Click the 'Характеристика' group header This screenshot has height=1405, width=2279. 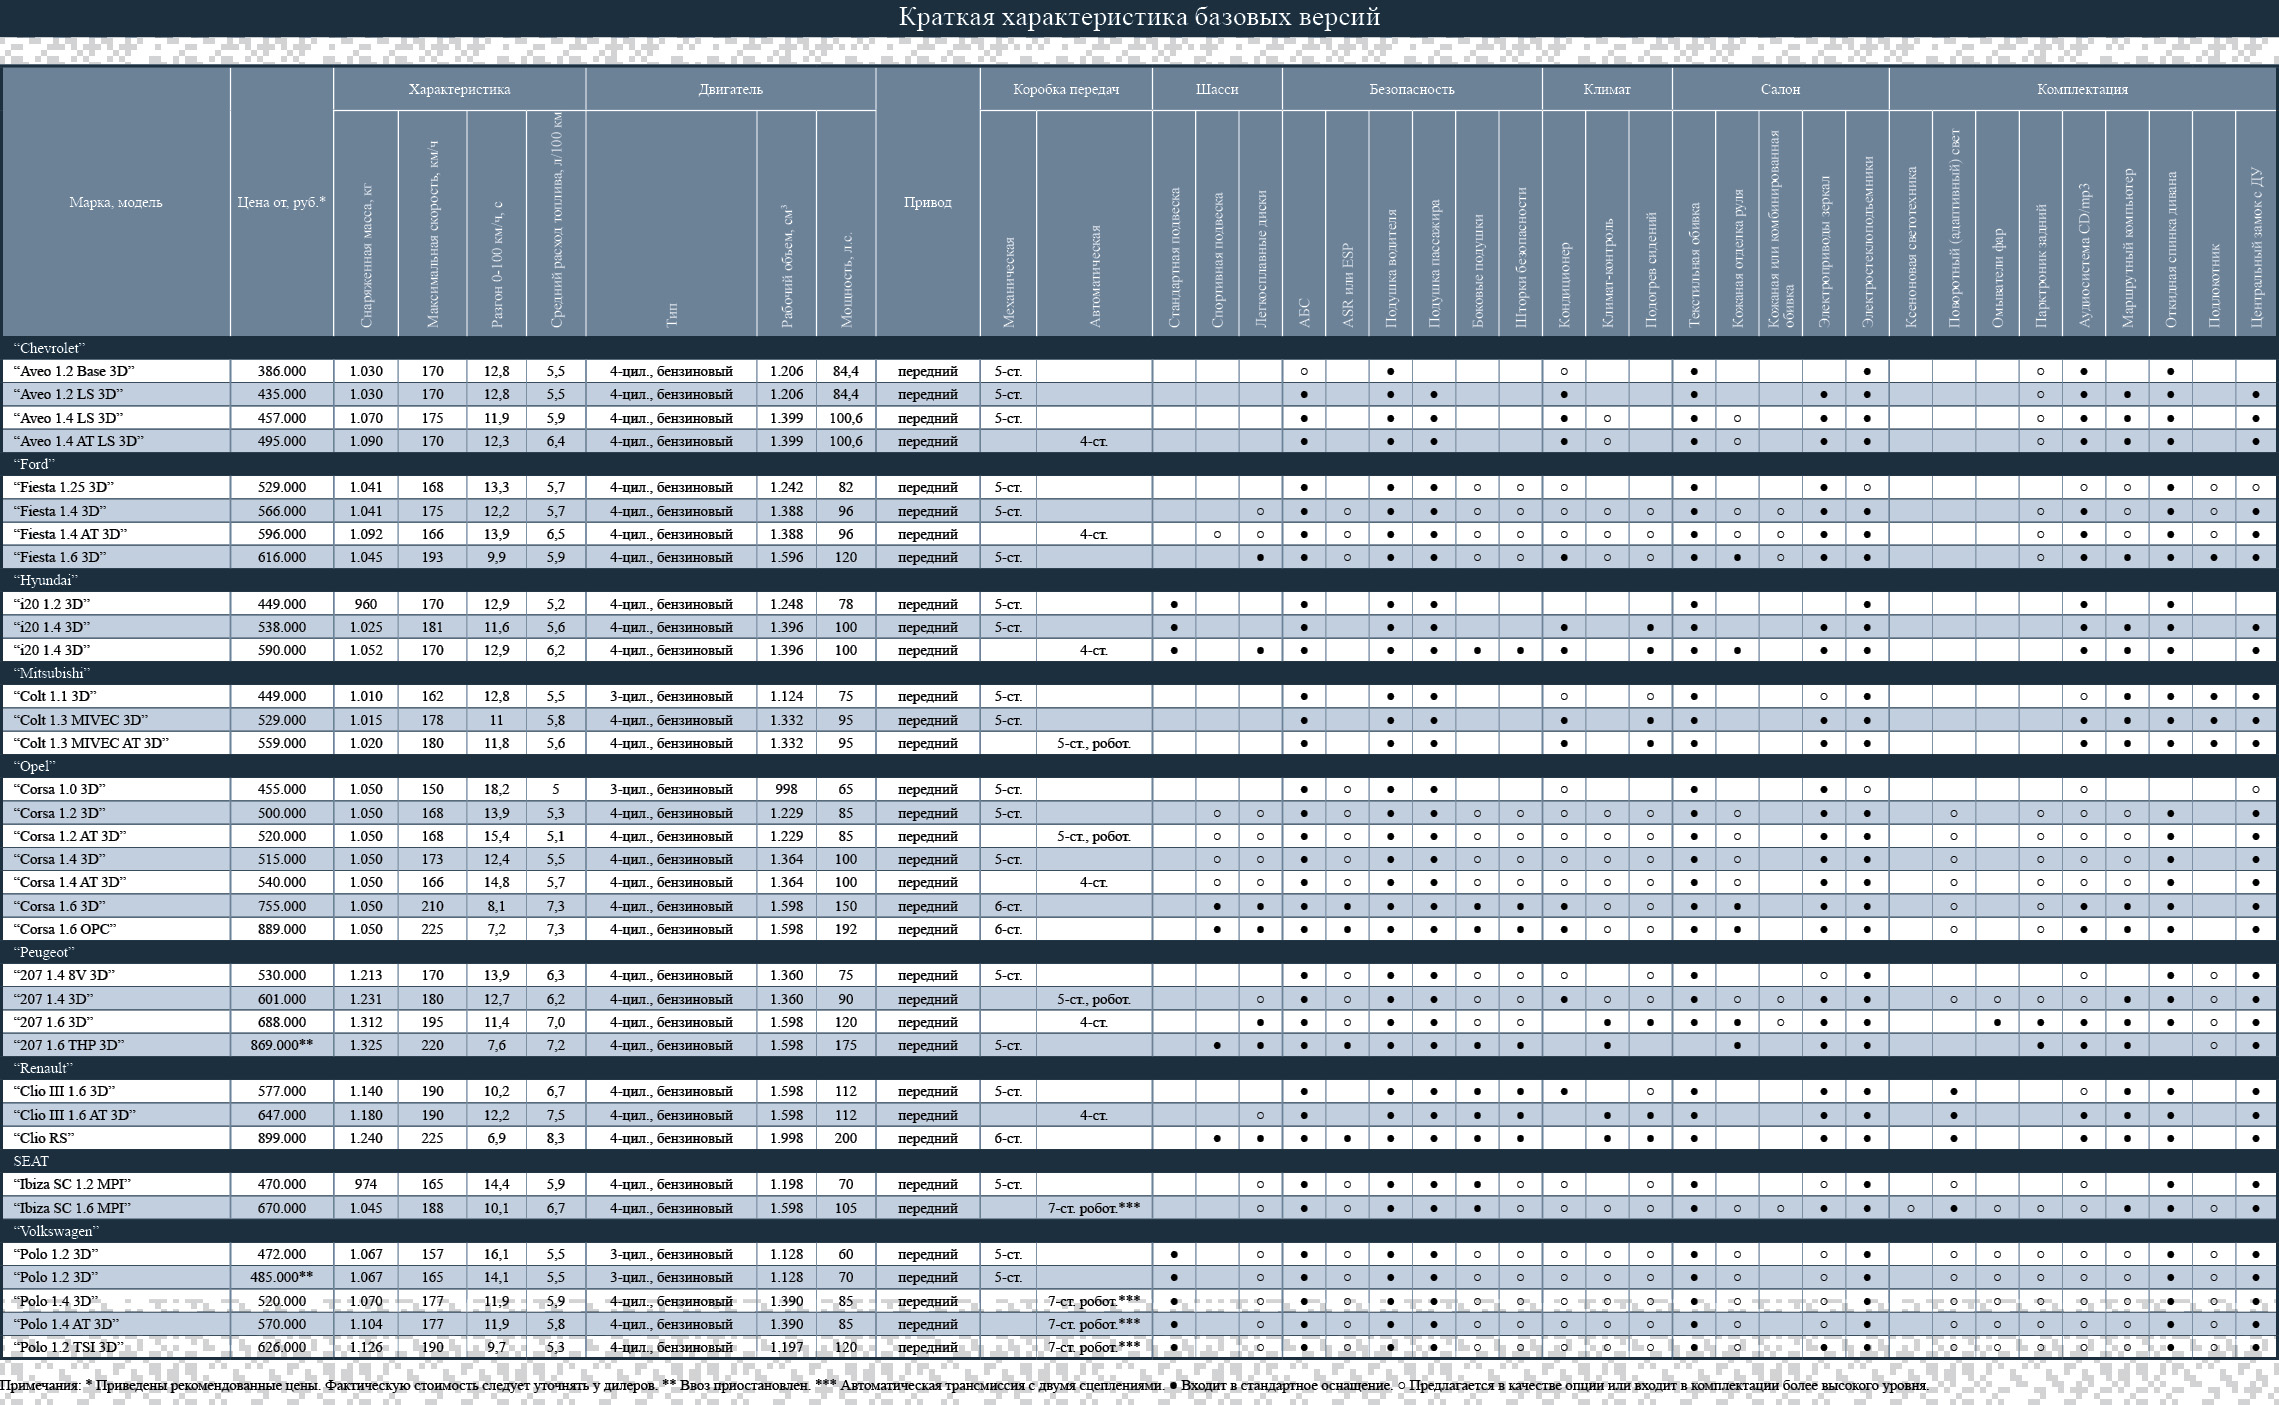click(459, 89)
